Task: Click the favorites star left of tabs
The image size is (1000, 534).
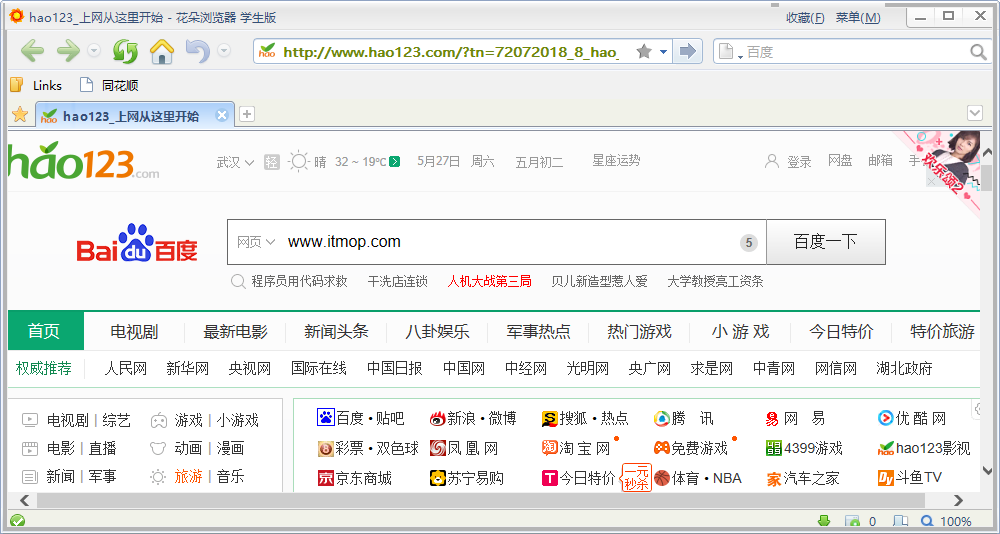Action: click(20, 114)
